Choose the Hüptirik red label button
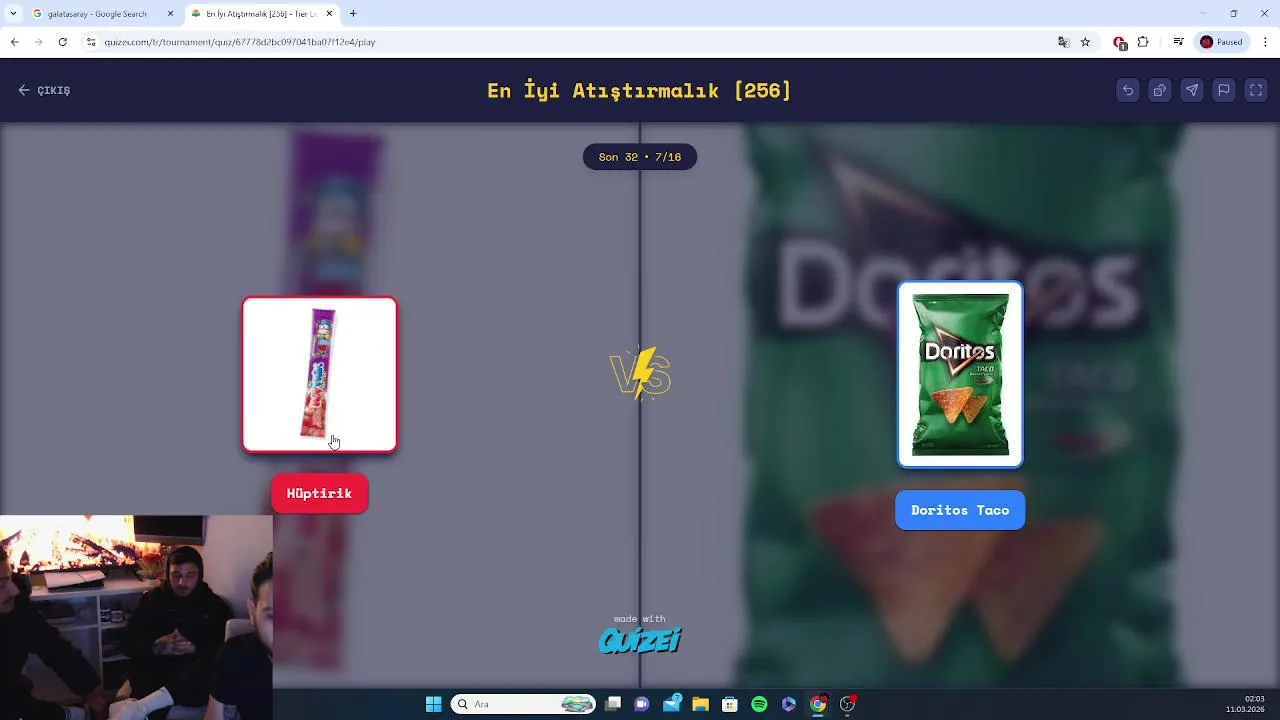 pos(320,494)
